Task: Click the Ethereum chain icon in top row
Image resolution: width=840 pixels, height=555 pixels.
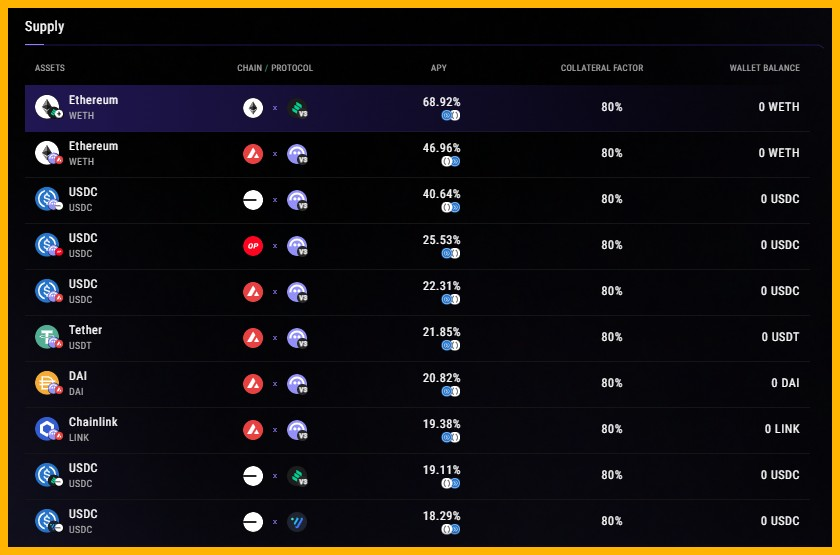Action: pyautogui.click(x=253, y=108)
